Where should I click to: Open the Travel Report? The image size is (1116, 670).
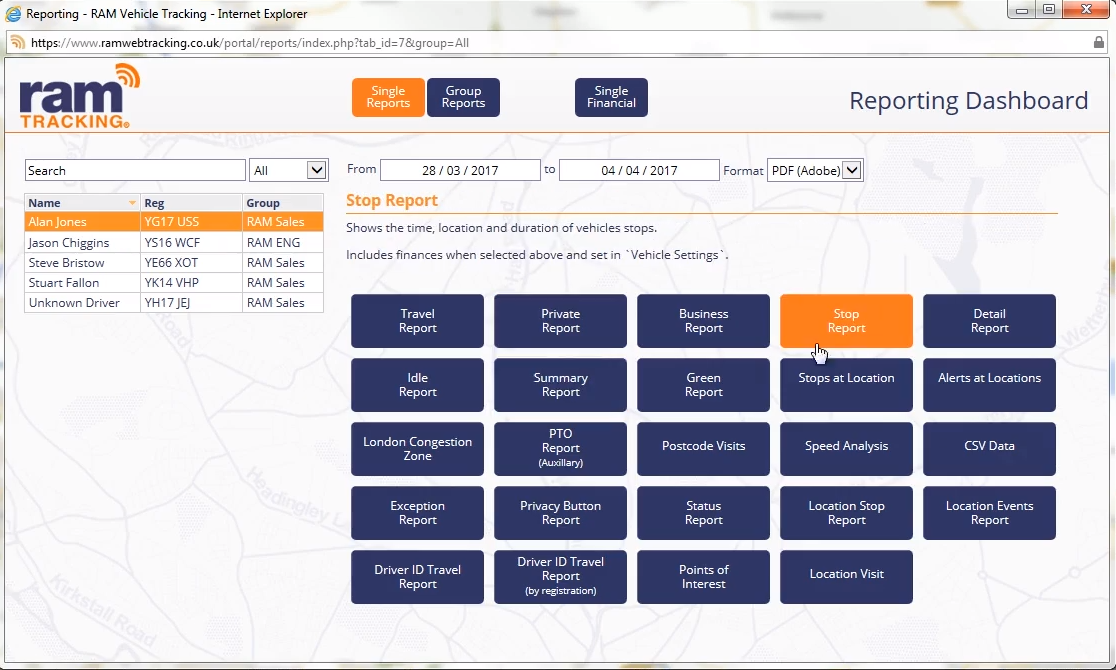click(x=417, y=321)
